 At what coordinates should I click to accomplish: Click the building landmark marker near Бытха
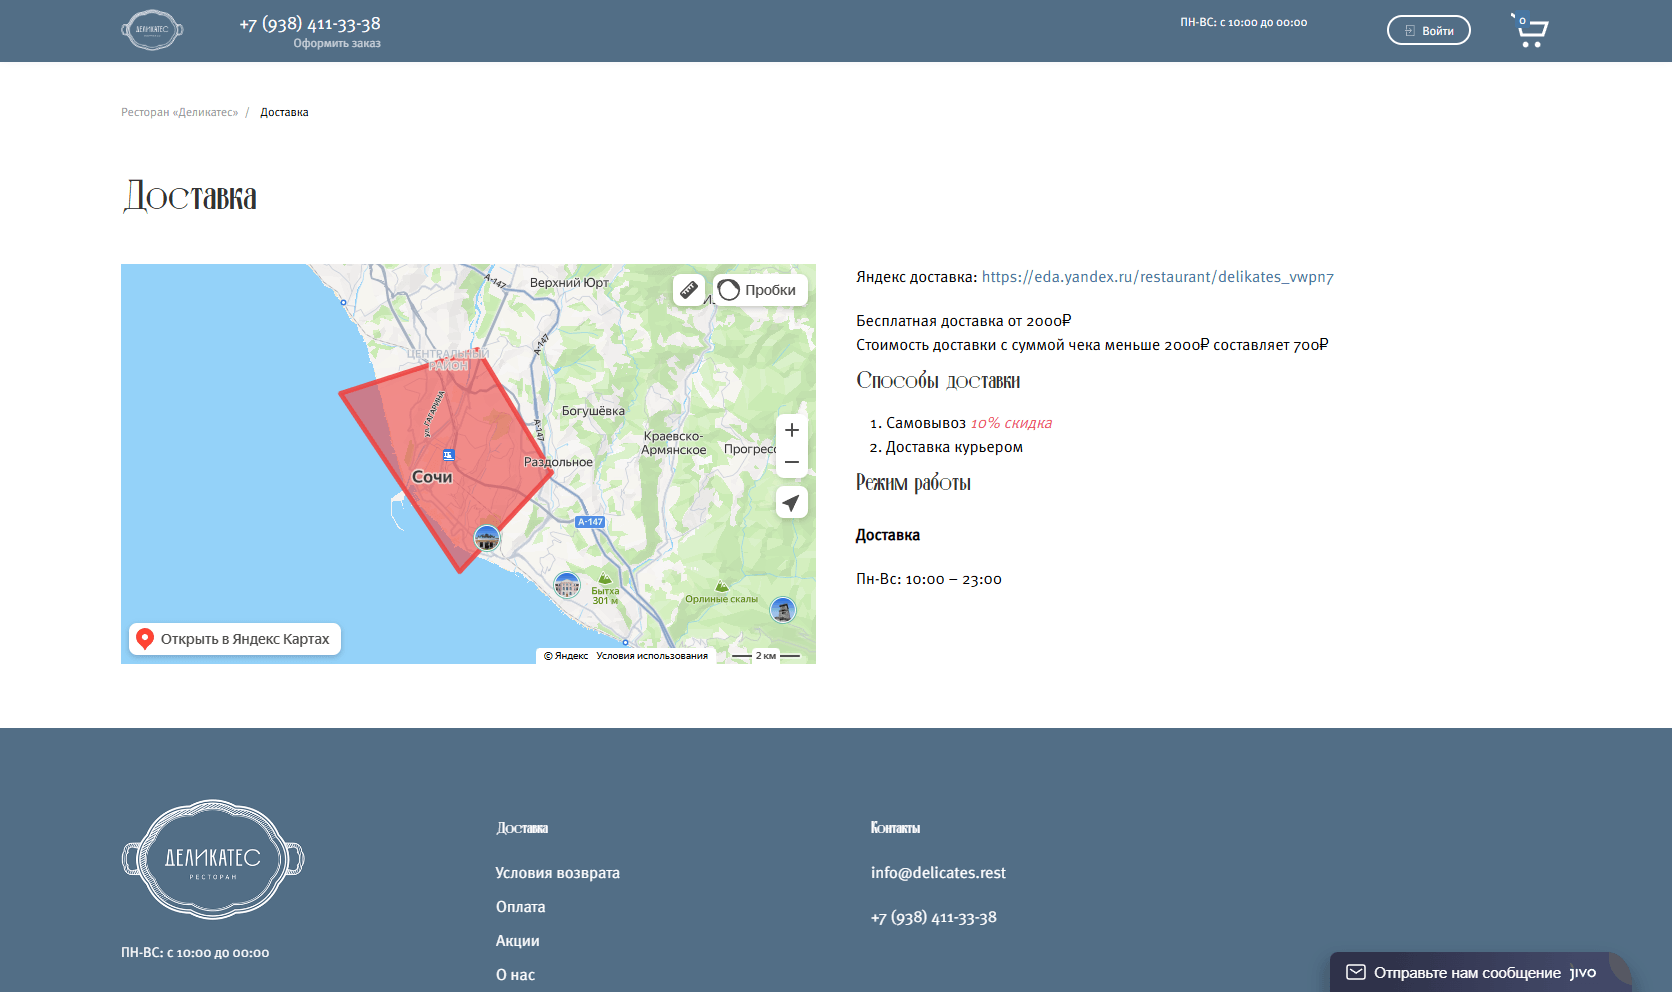click(x=567, y=585)
